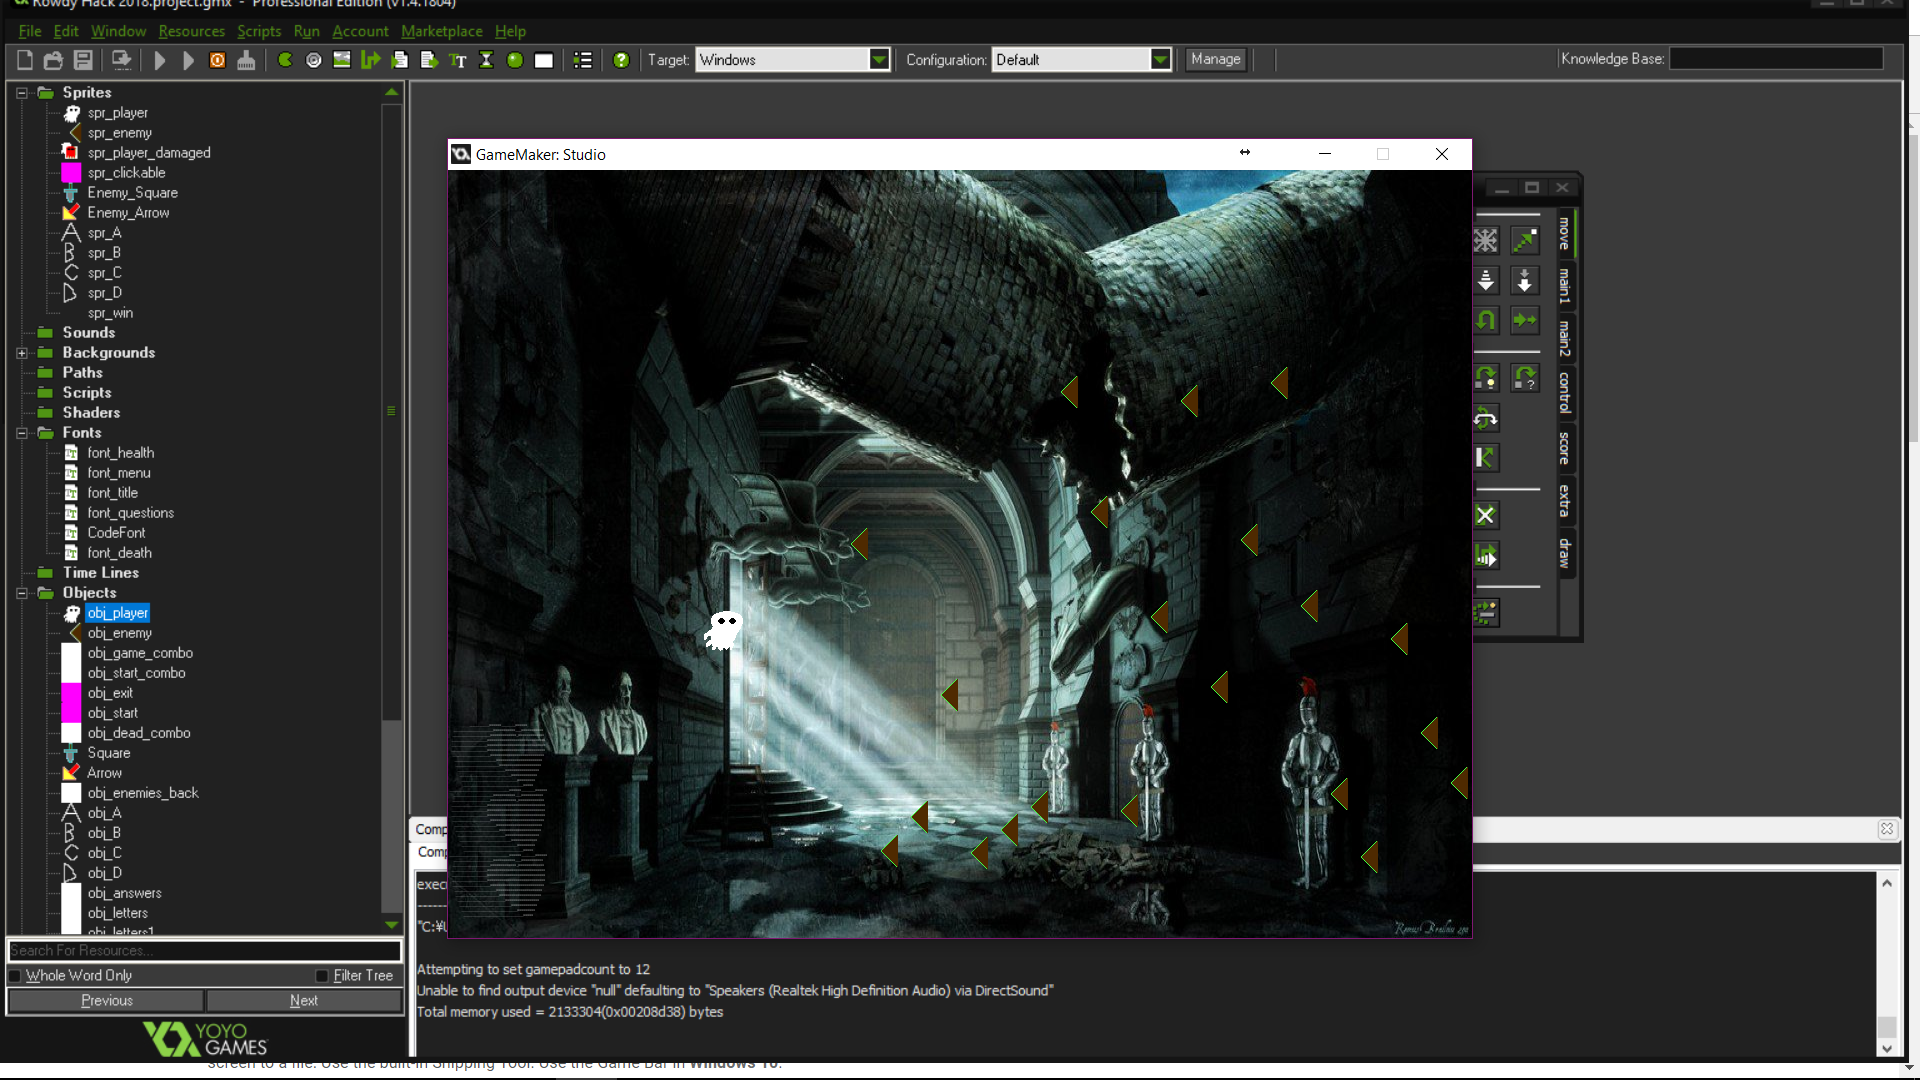Screen dimensions: 1920x1080
Task: Open help via green question icon
Action: pos(621,60)
